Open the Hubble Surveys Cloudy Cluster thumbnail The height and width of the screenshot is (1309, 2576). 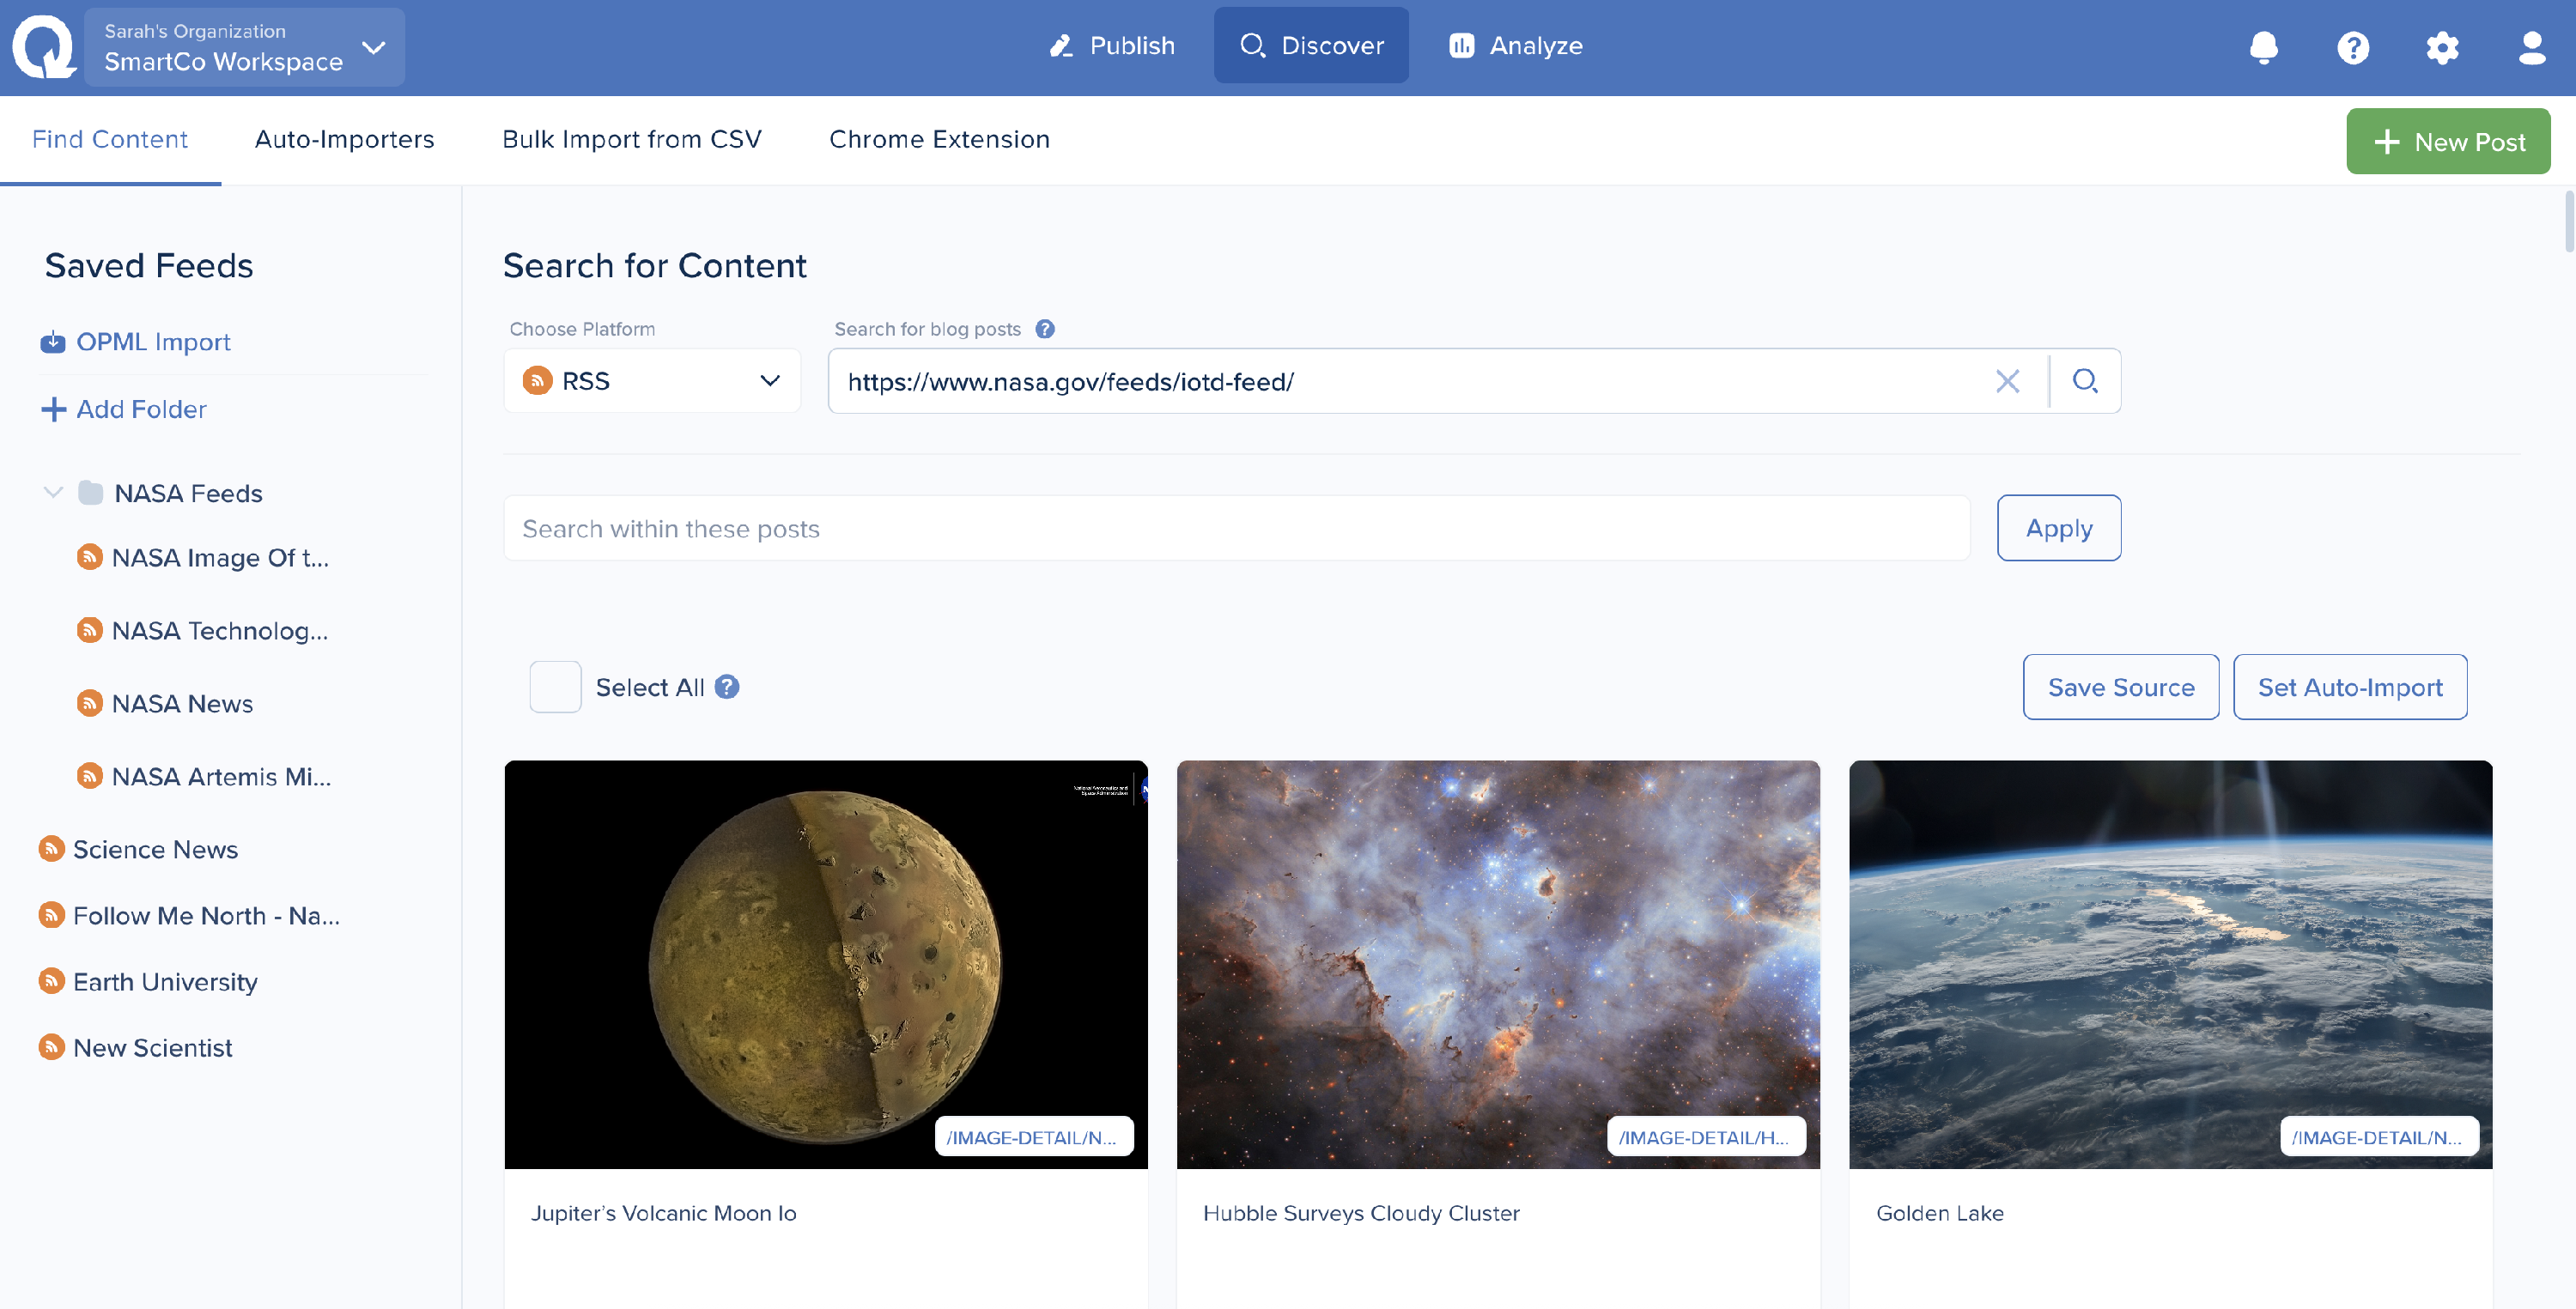point(1497,963)
